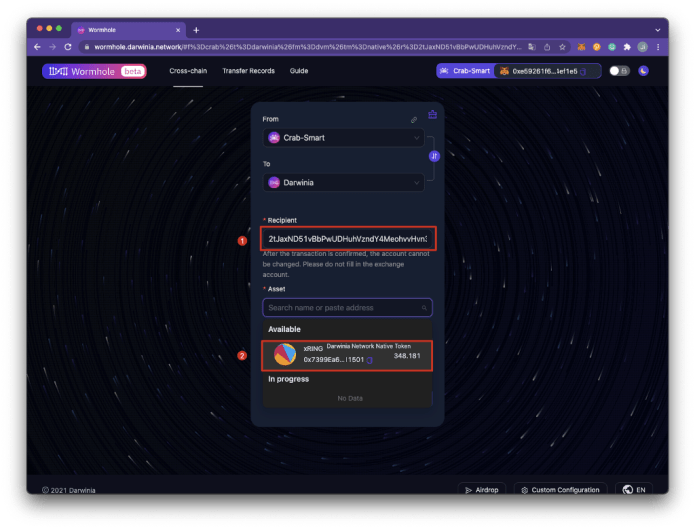Image resolution: width=695 pixels, height=529 pixels.
Task: Open the Transfer Records tab
Action: (x=248, y=71)
